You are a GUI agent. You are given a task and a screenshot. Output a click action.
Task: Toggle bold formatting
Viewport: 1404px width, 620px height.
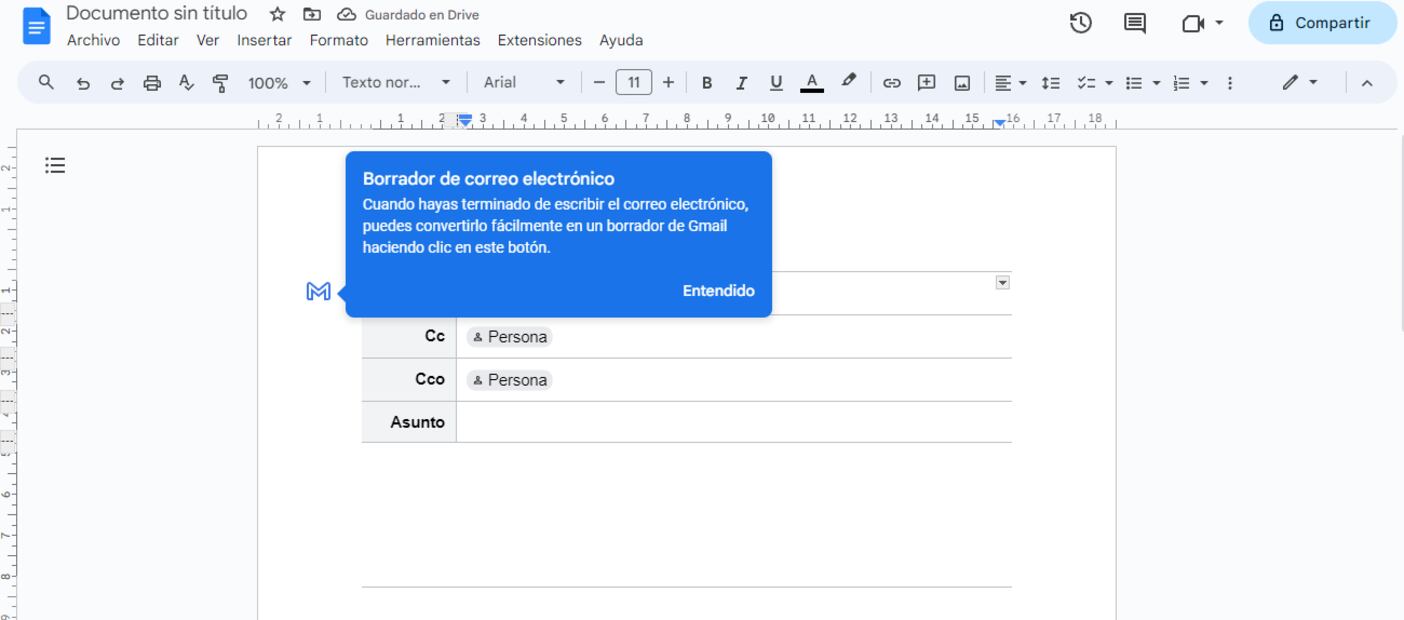(707, 83)
